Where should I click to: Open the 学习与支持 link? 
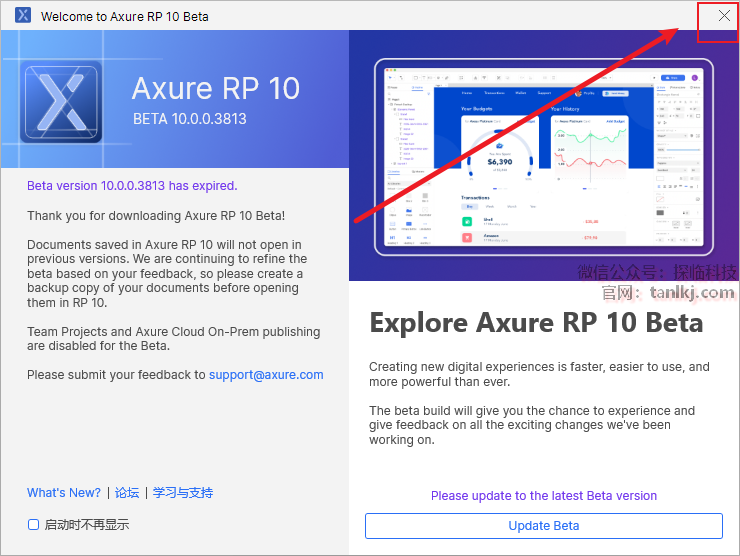pos(183,492)
